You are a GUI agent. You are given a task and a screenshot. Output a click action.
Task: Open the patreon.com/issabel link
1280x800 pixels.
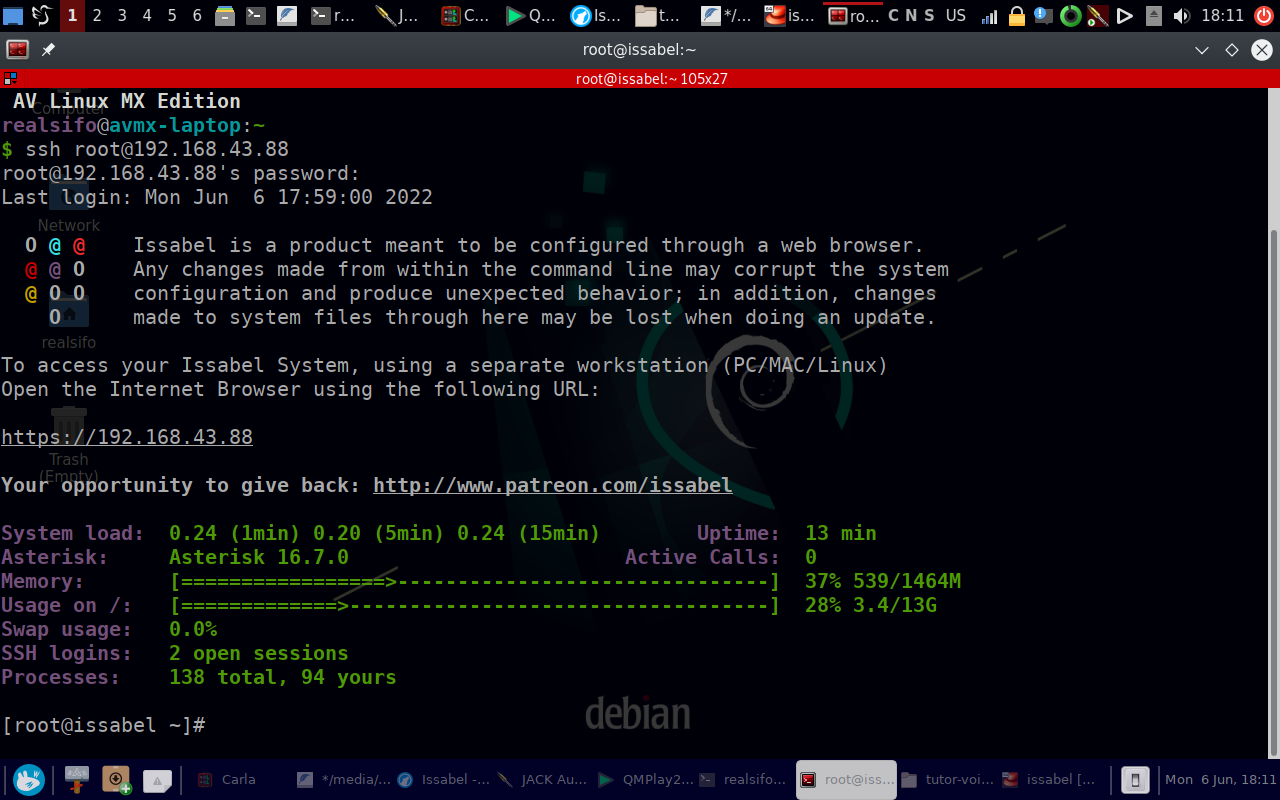pyautogui.click(x=553, y=485)
